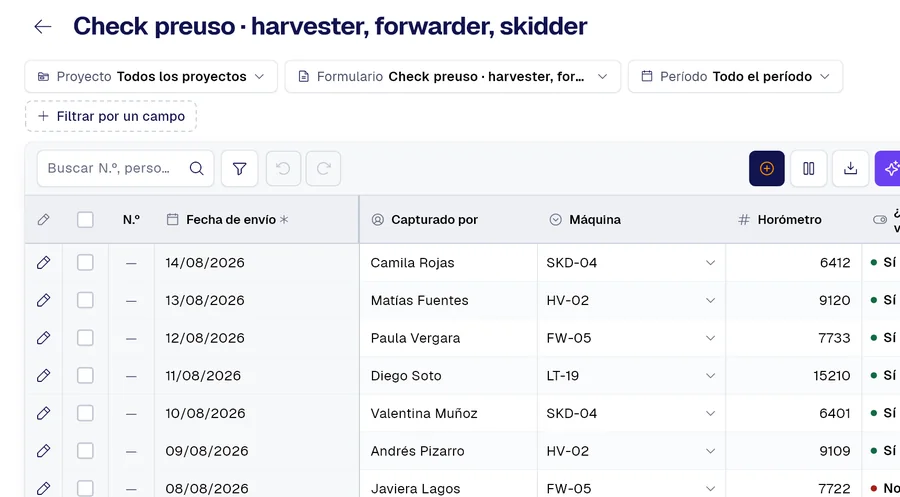
Task: Edit the 08/08/2026 row with pencil
Action: [43, 488]
